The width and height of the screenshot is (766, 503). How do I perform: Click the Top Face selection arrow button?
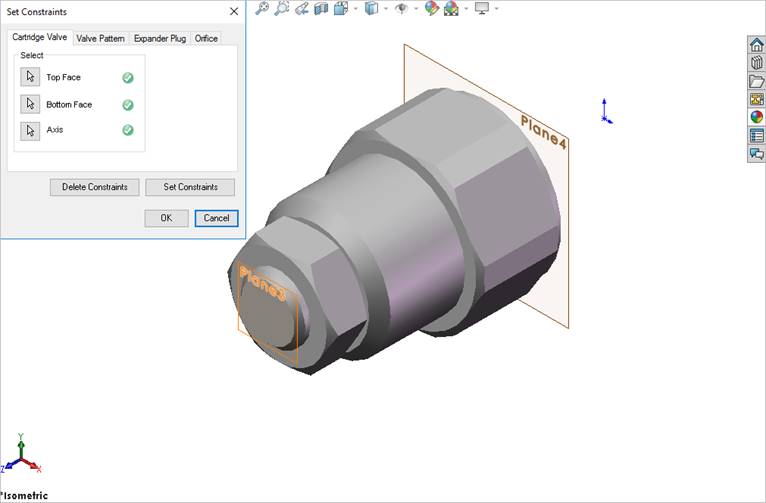(30, 77)
